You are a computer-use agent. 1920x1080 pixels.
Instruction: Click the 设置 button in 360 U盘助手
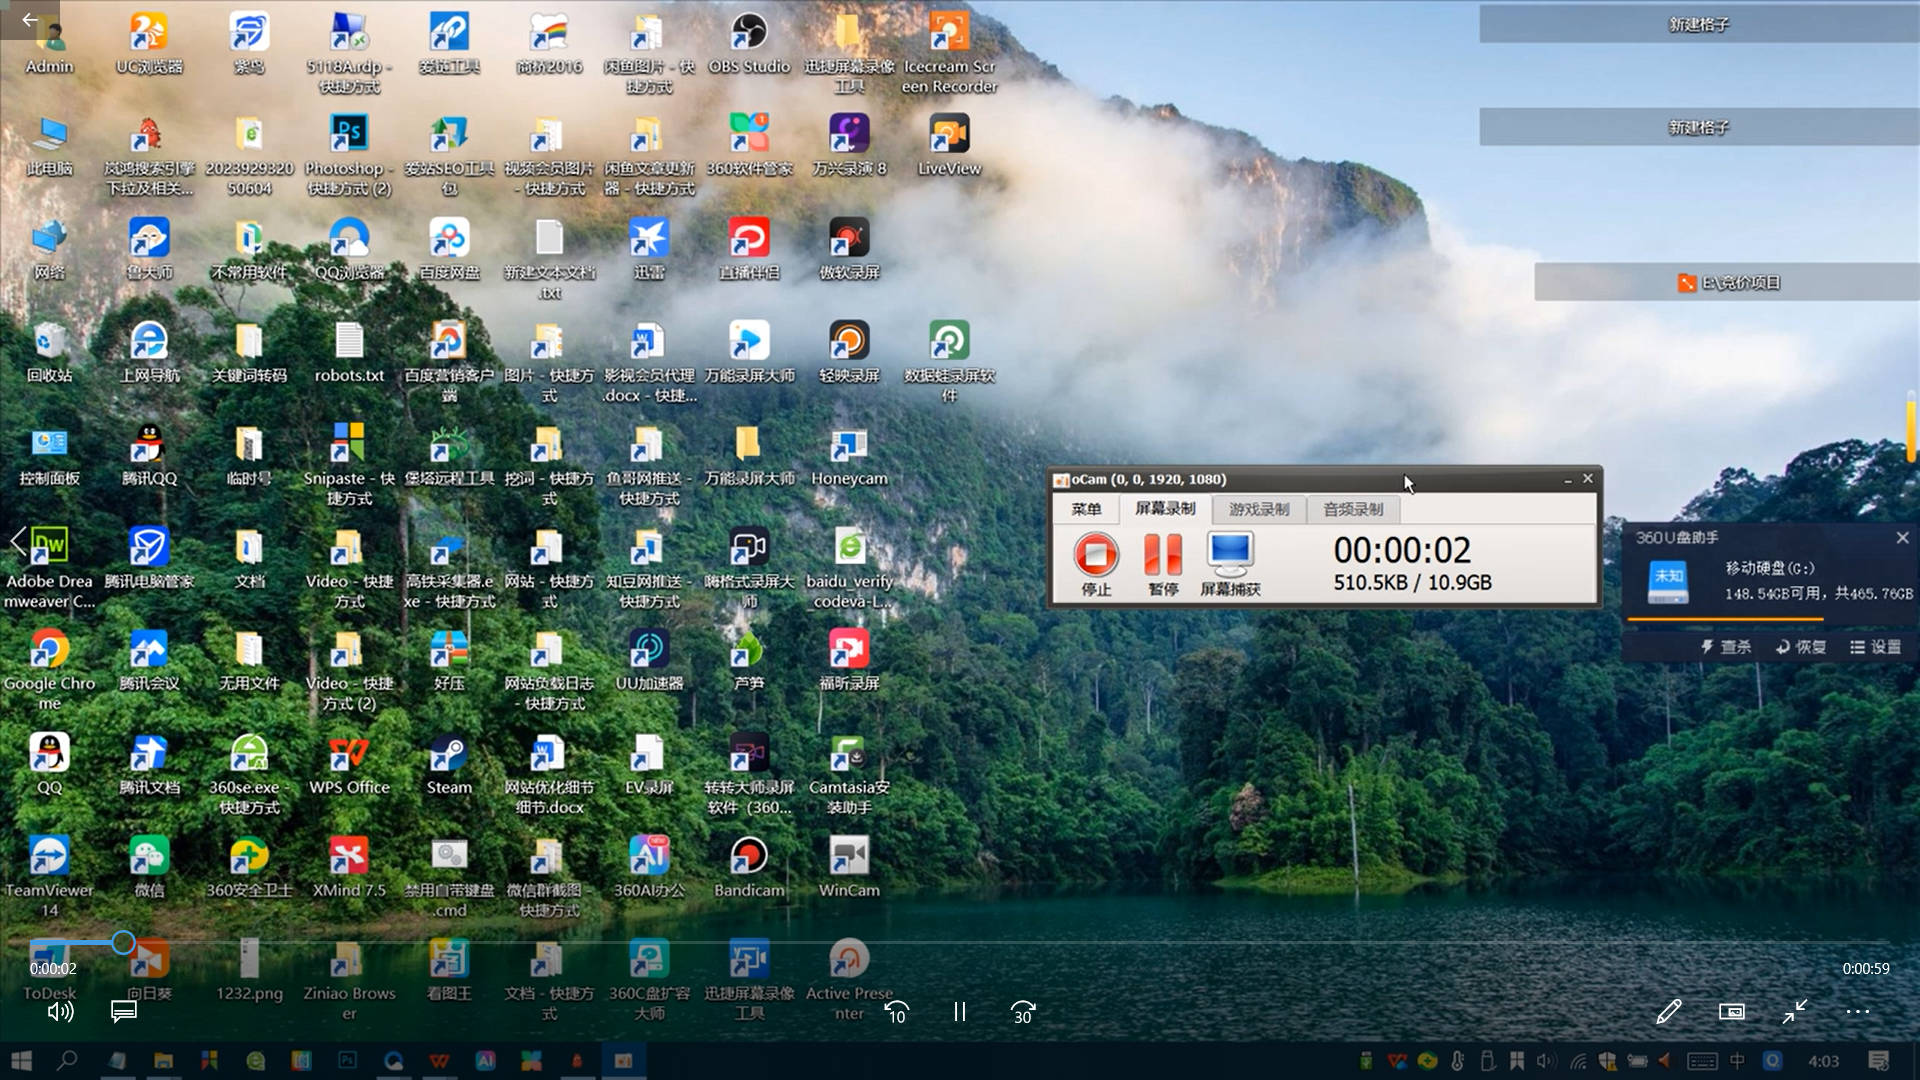click(x=1876, y=647)
